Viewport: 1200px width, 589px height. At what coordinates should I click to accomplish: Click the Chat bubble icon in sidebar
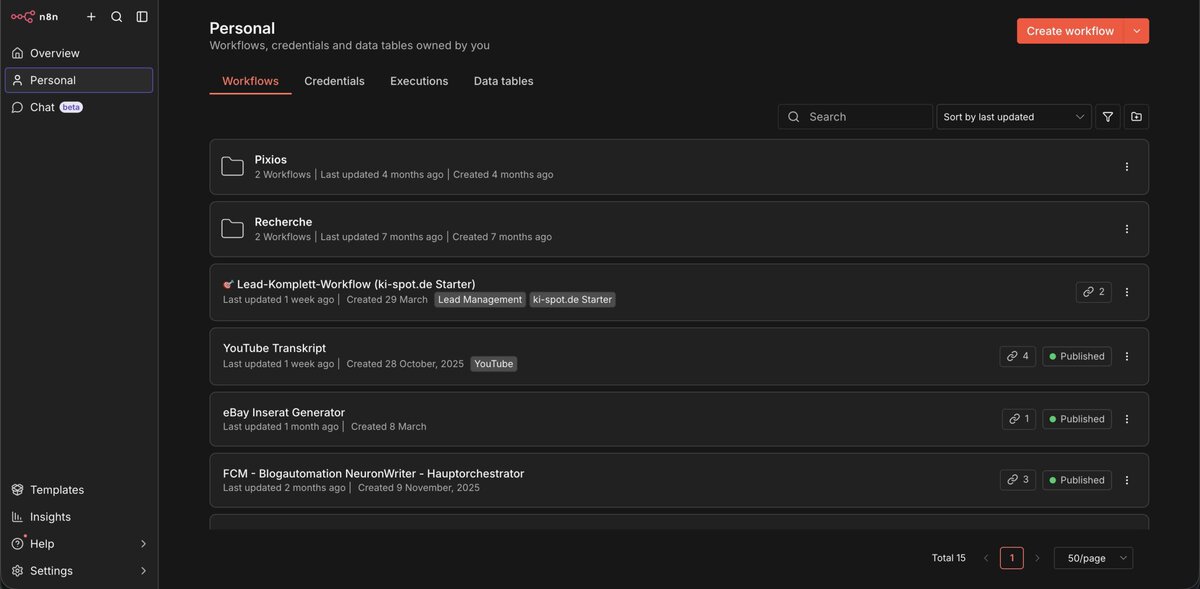pyautogui.click(x=17, y=107)
